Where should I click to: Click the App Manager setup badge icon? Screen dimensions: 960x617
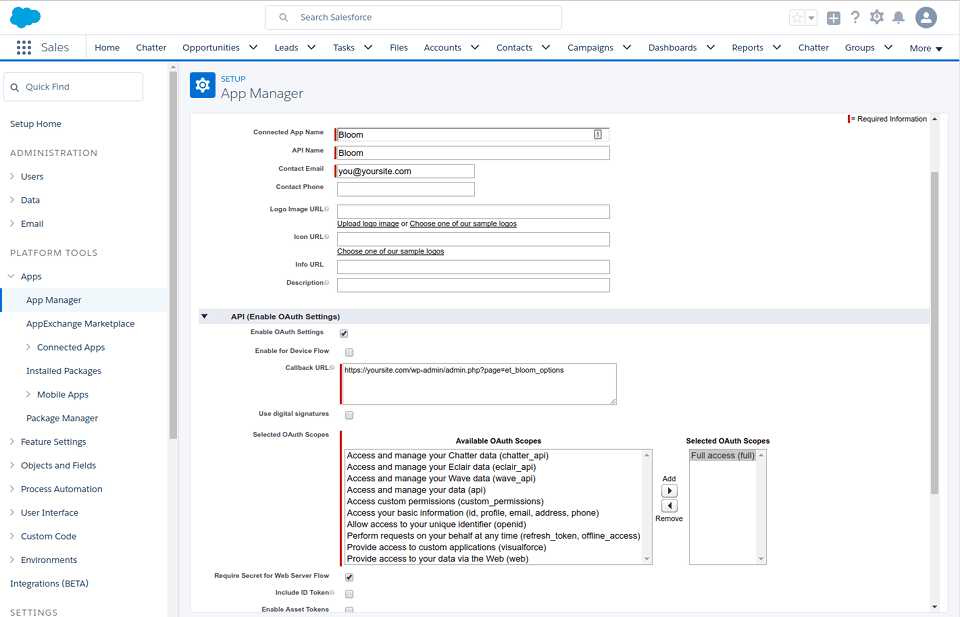tap(203, 84)
